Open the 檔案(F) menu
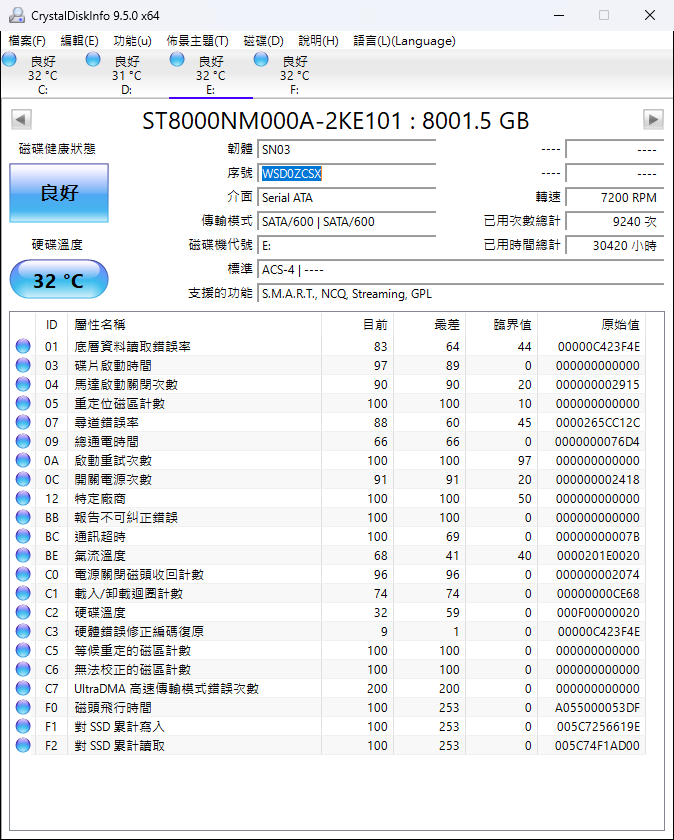 tap(27, 41)
